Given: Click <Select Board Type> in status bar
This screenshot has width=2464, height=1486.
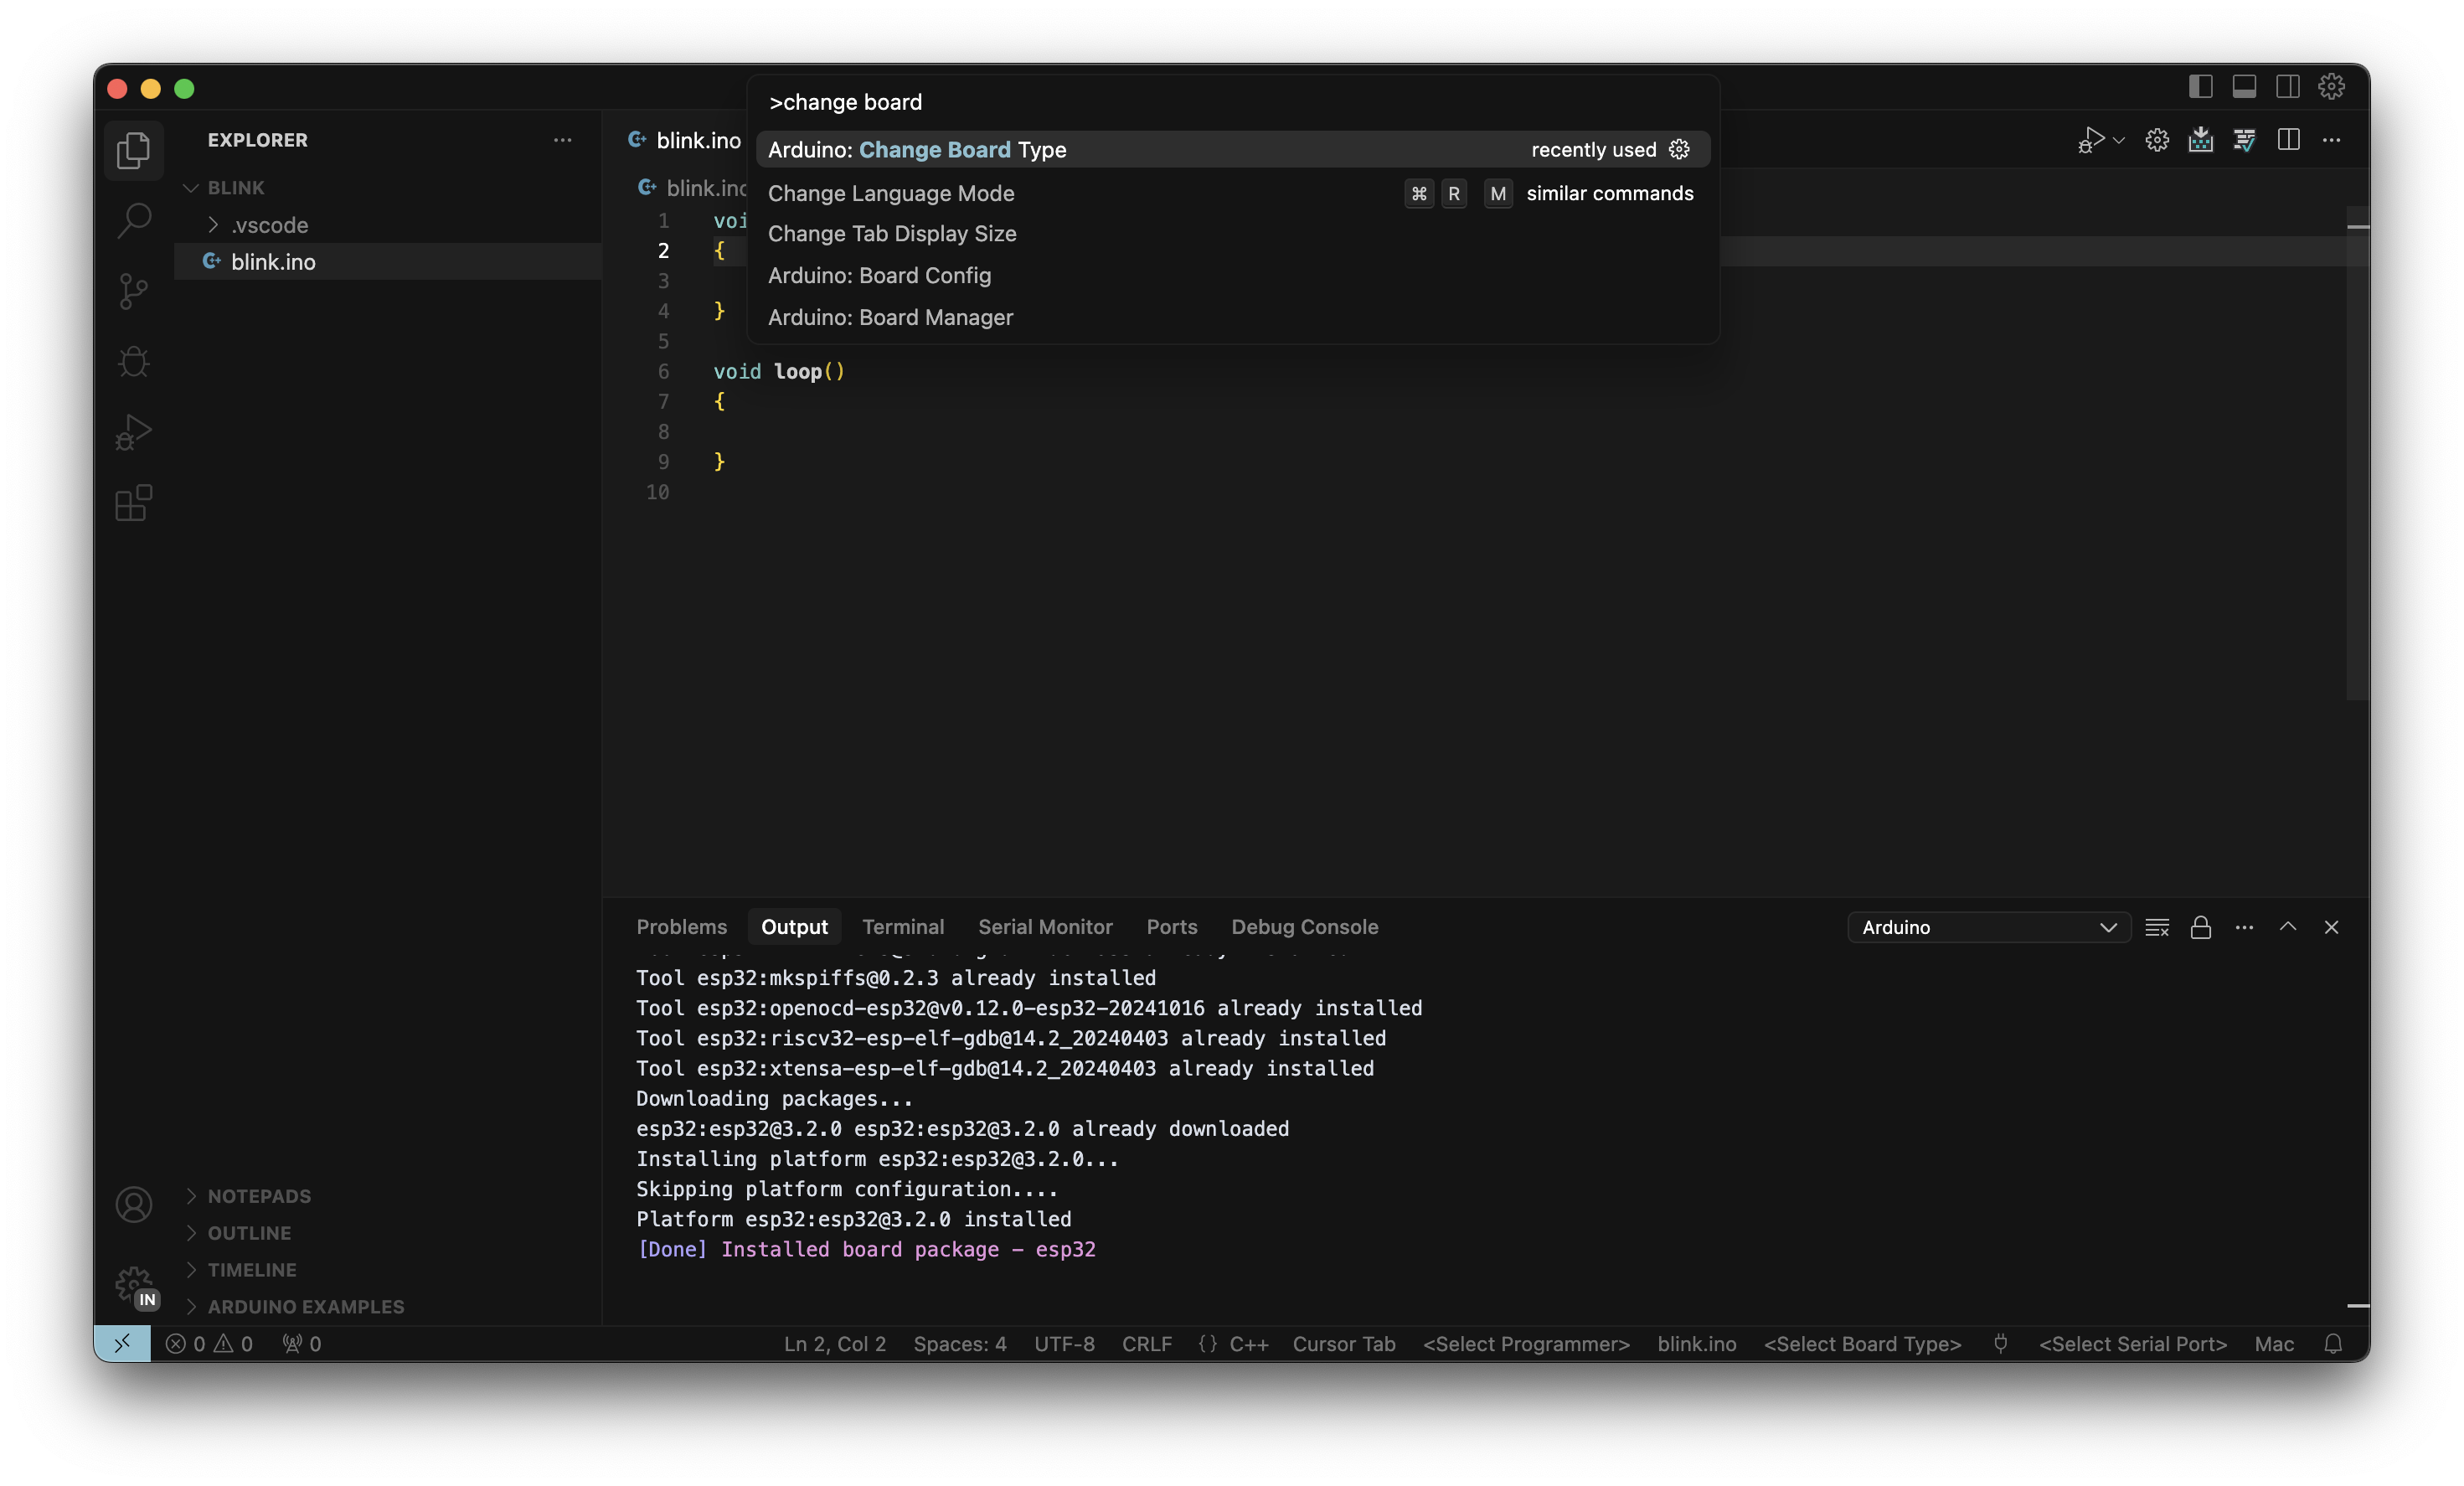Looking at the screenshot, I should click(1861, 1344).
